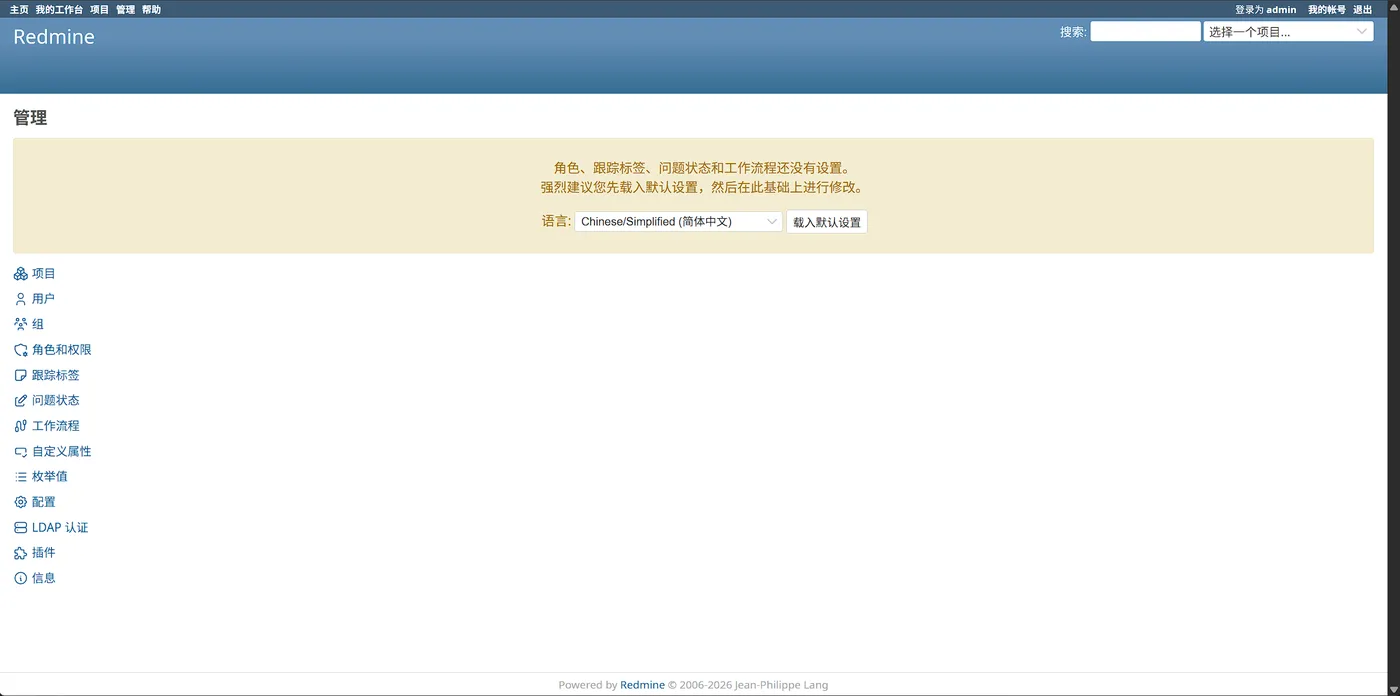Click the Redmine header title
The height and width of the screenshot is (696, 1400).
pyautogui.click(x=54, y=37)
